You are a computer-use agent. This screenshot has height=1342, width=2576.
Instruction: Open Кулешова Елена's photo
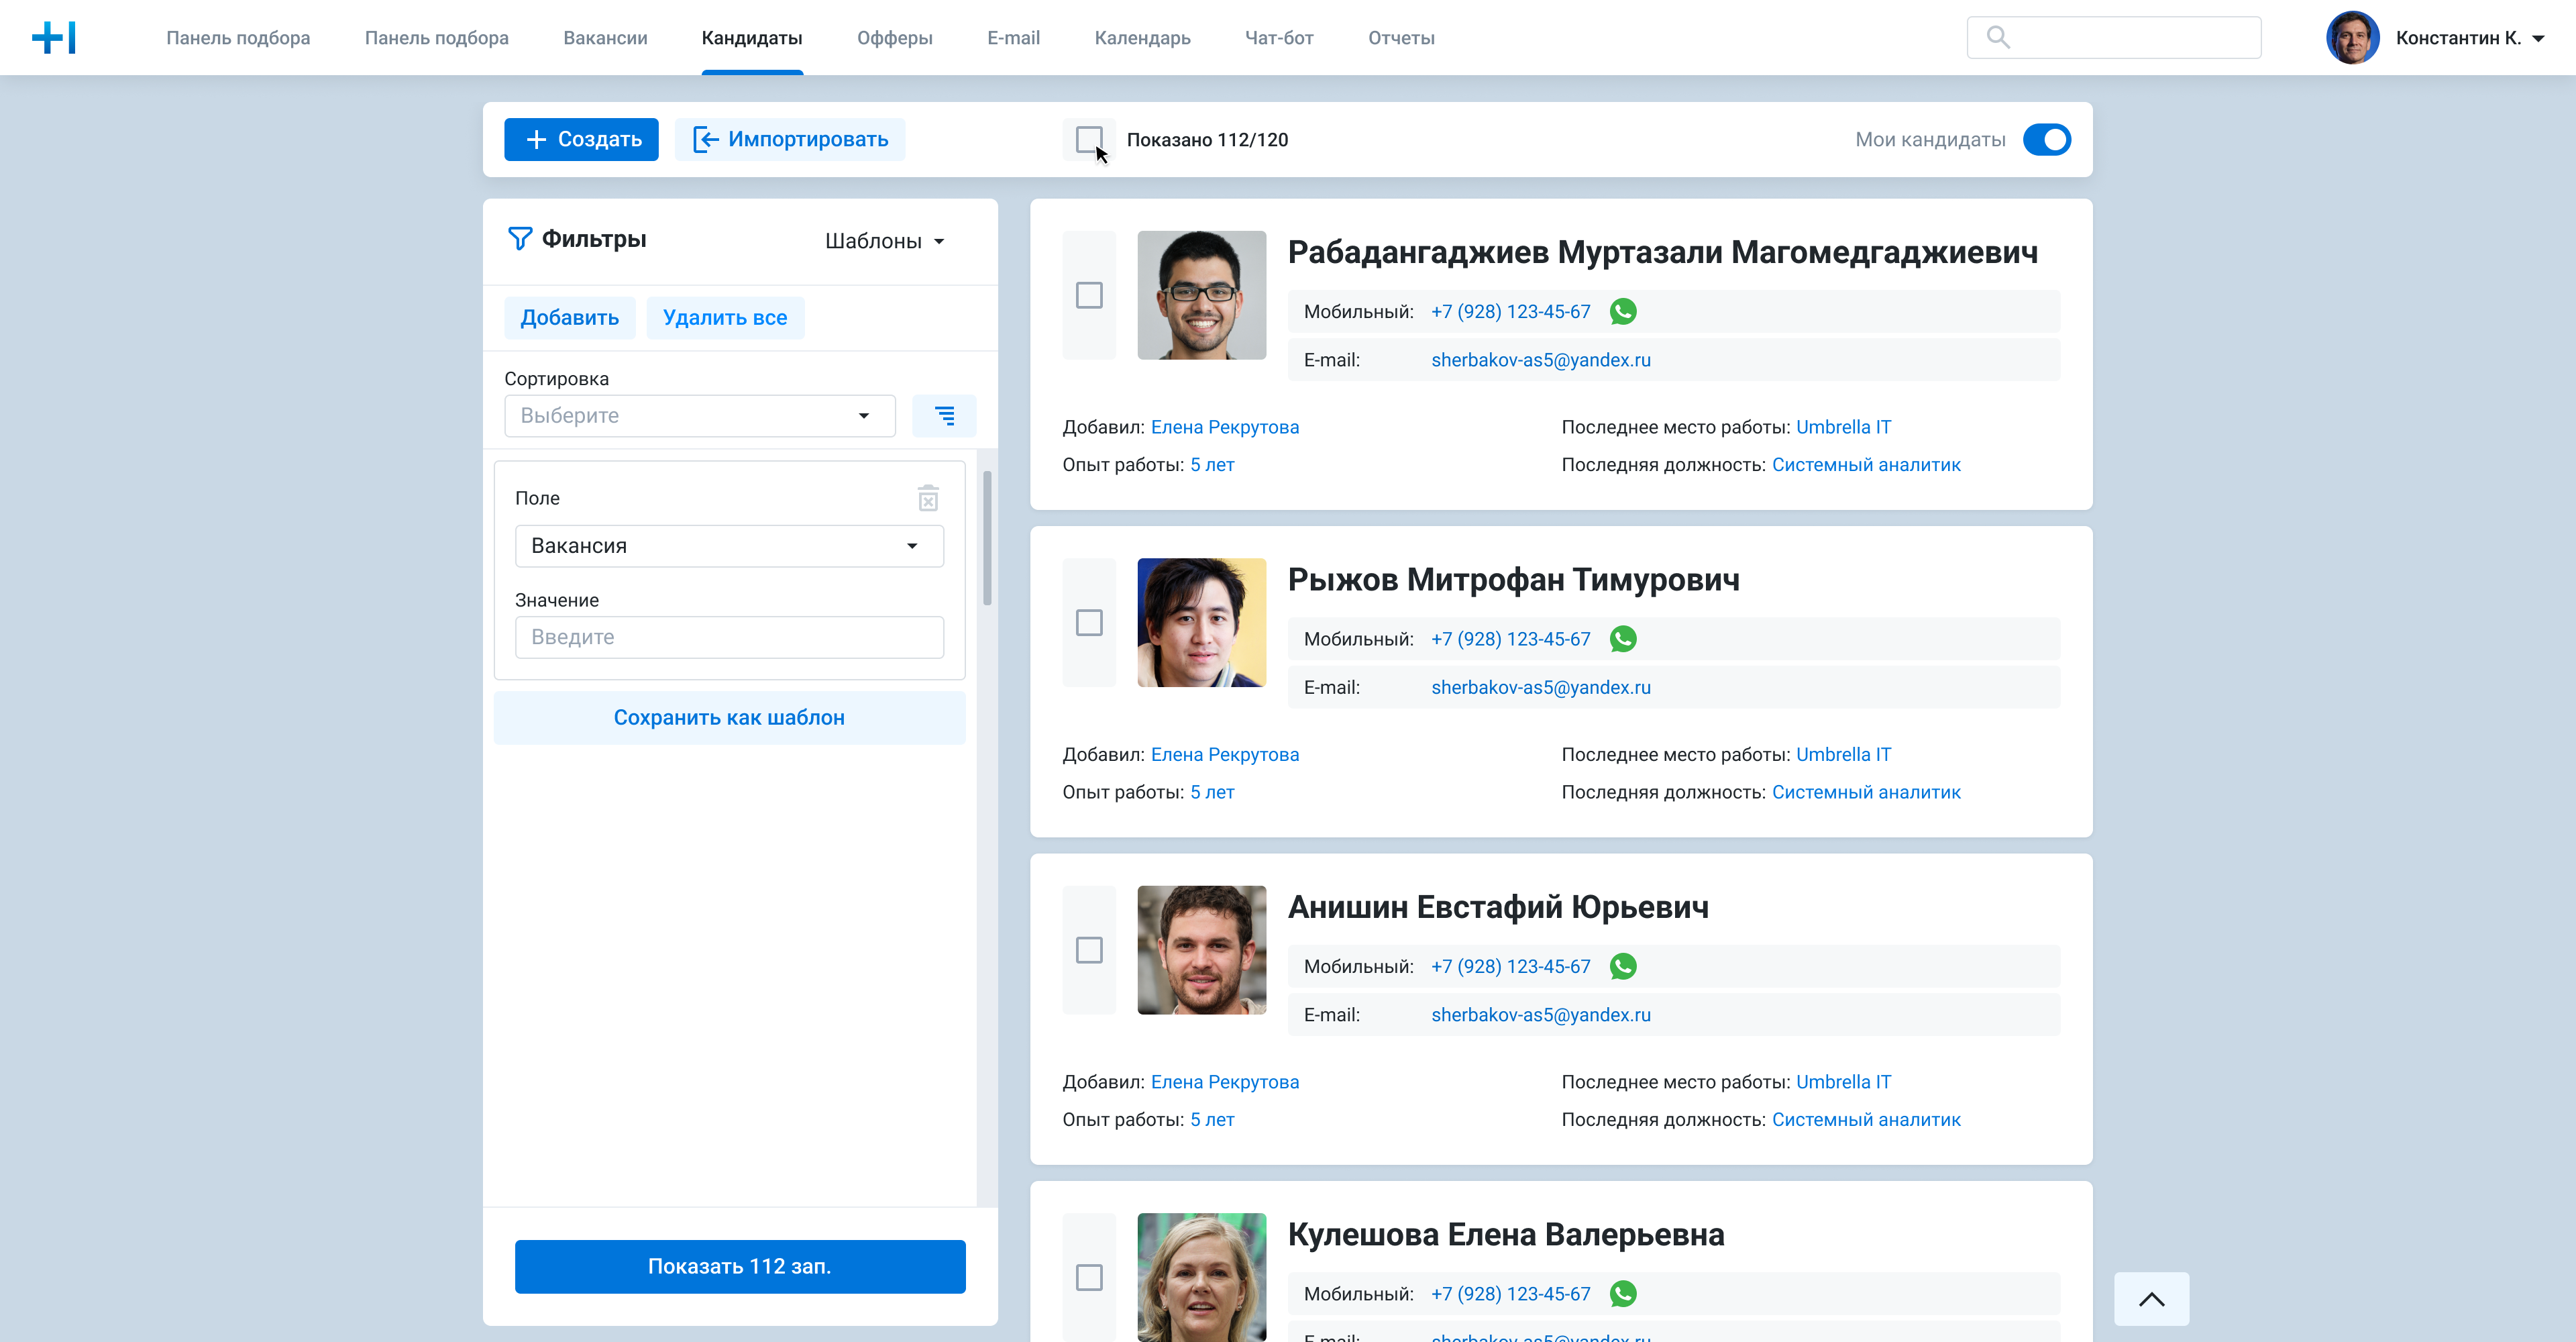tap(1202, 1277)
